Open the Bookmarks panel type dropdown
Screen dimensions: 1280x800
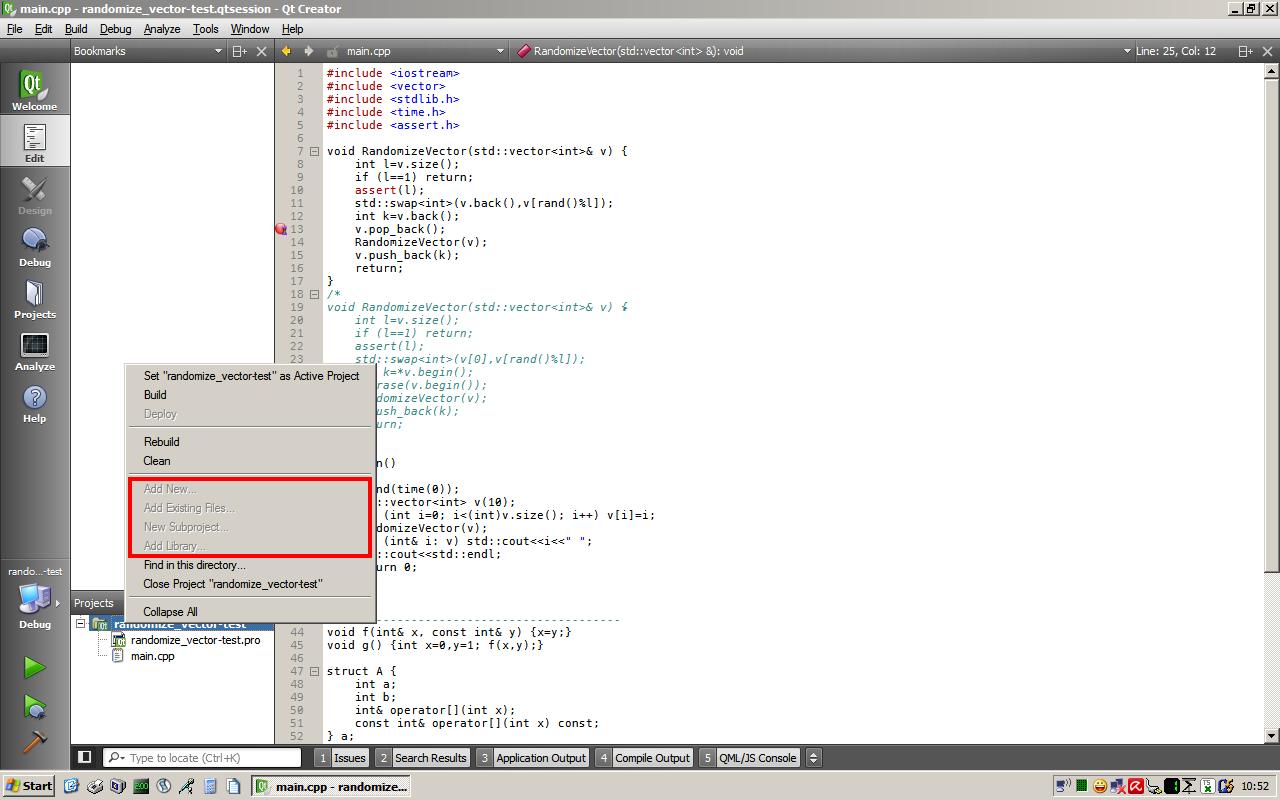click(147, 51)
